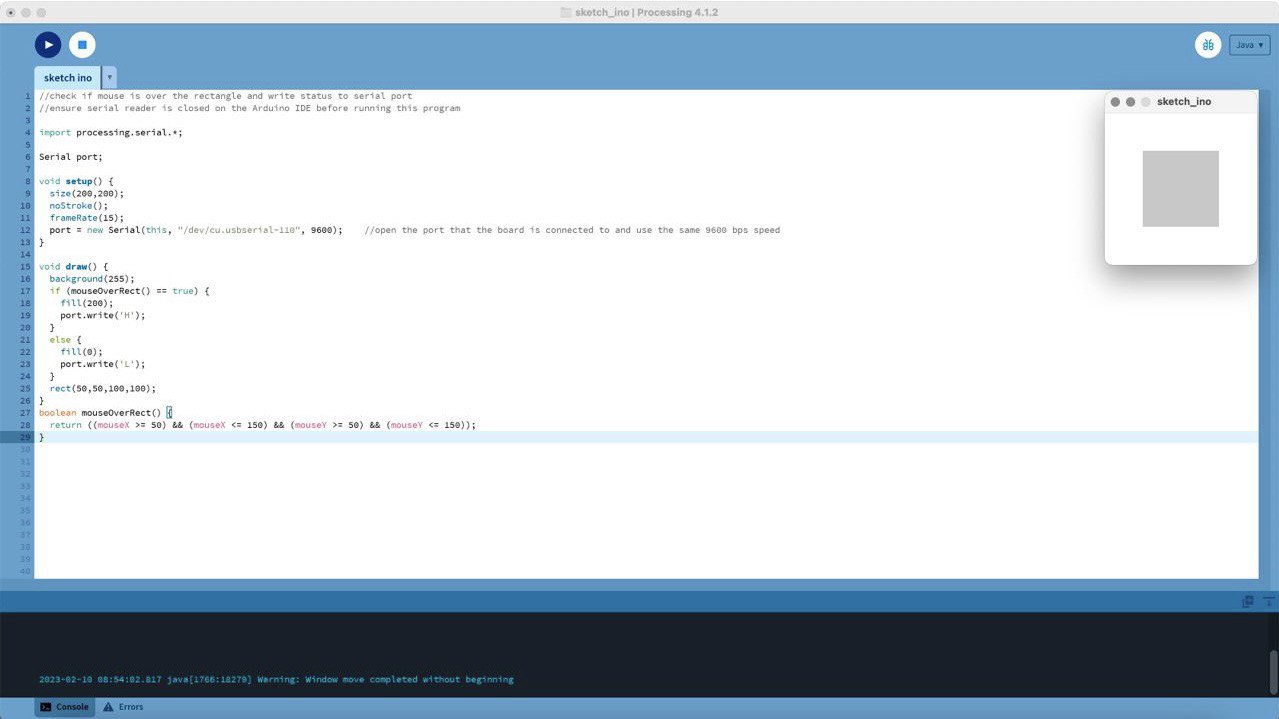The height and width of the screenshot is (719, 1279).
Task: Click the clear console icon
Action: click(x=1269, y=601)
